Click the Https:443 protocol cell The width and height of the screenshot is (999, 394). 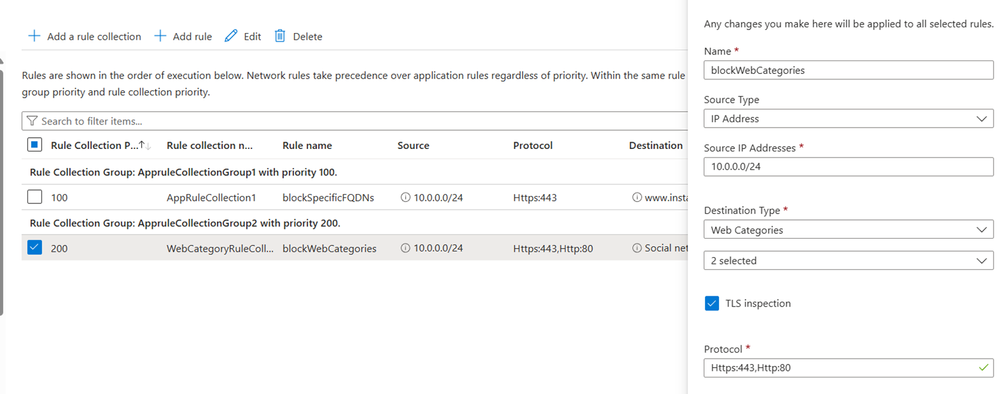point(535,198)
